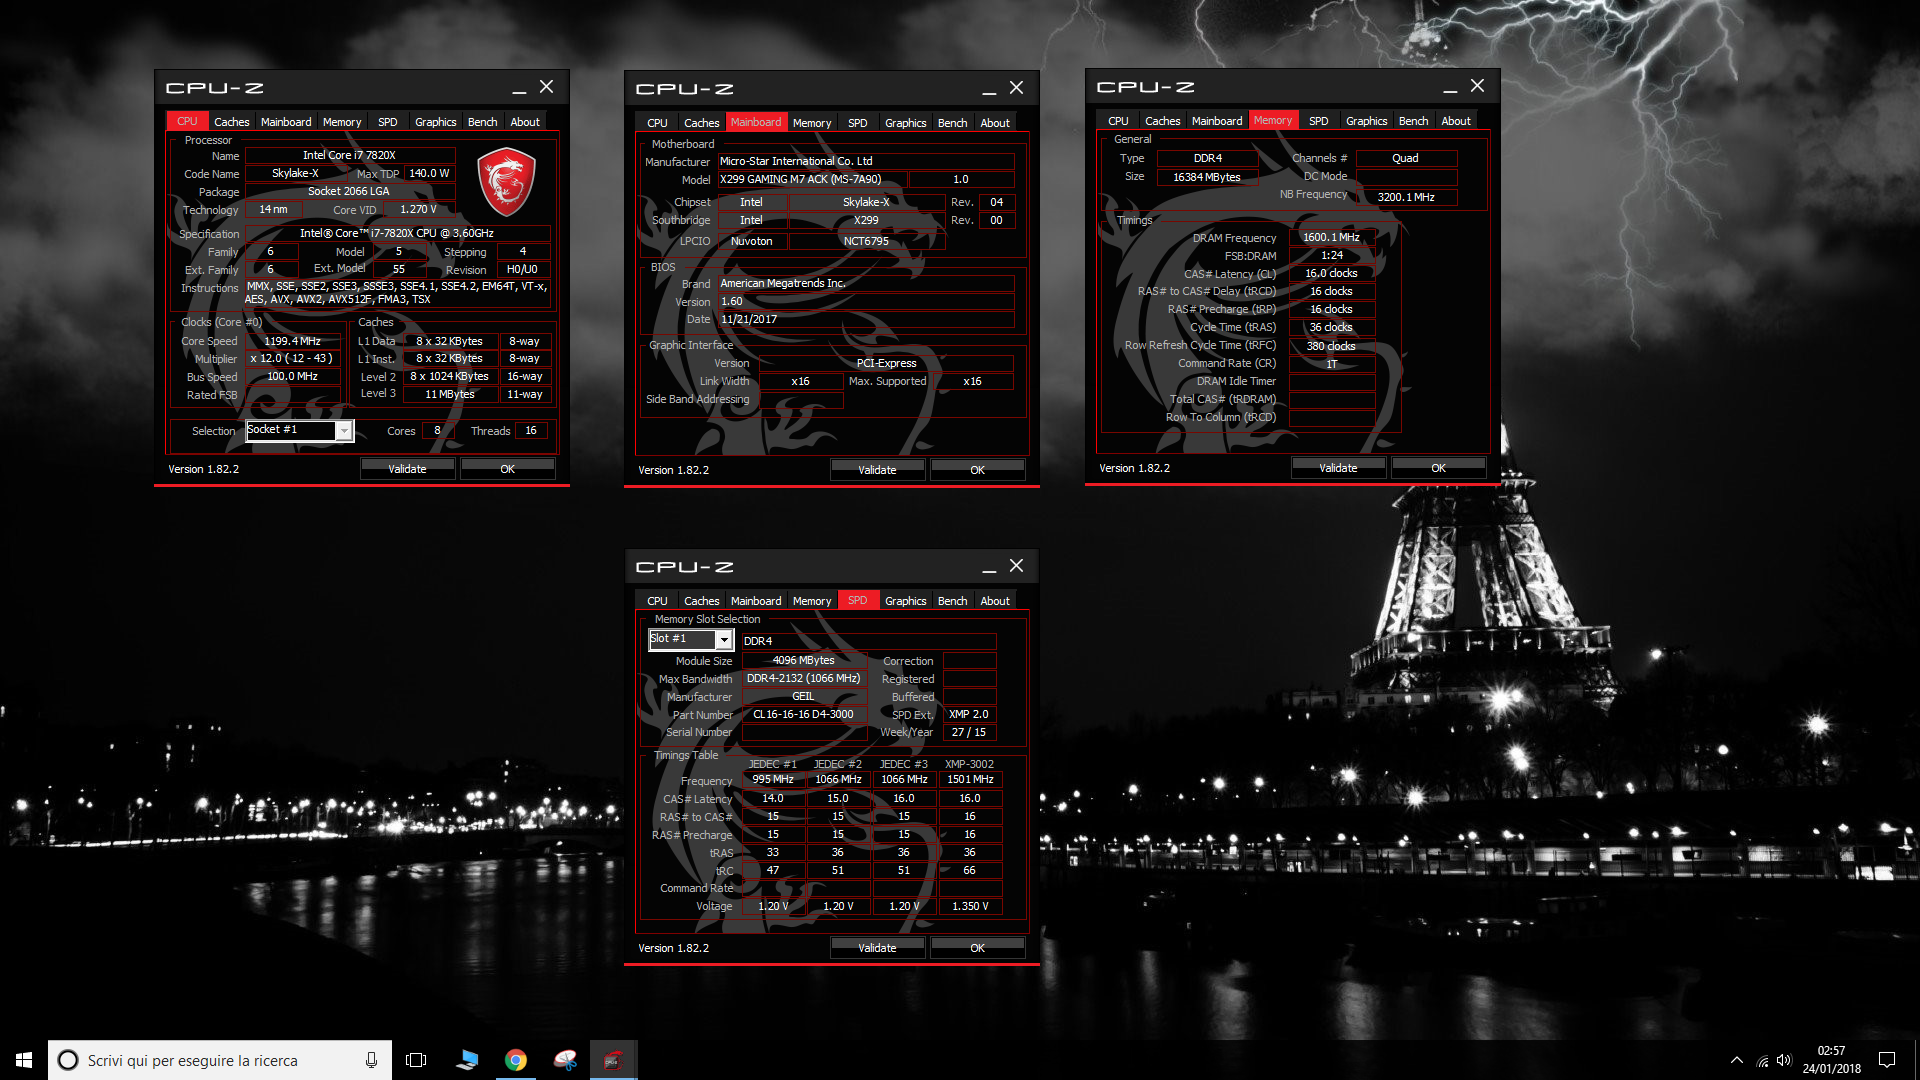Click Validate in the Mainboard window
The width and height of the screenshot is (1920, 1080).
click(877, 470)
